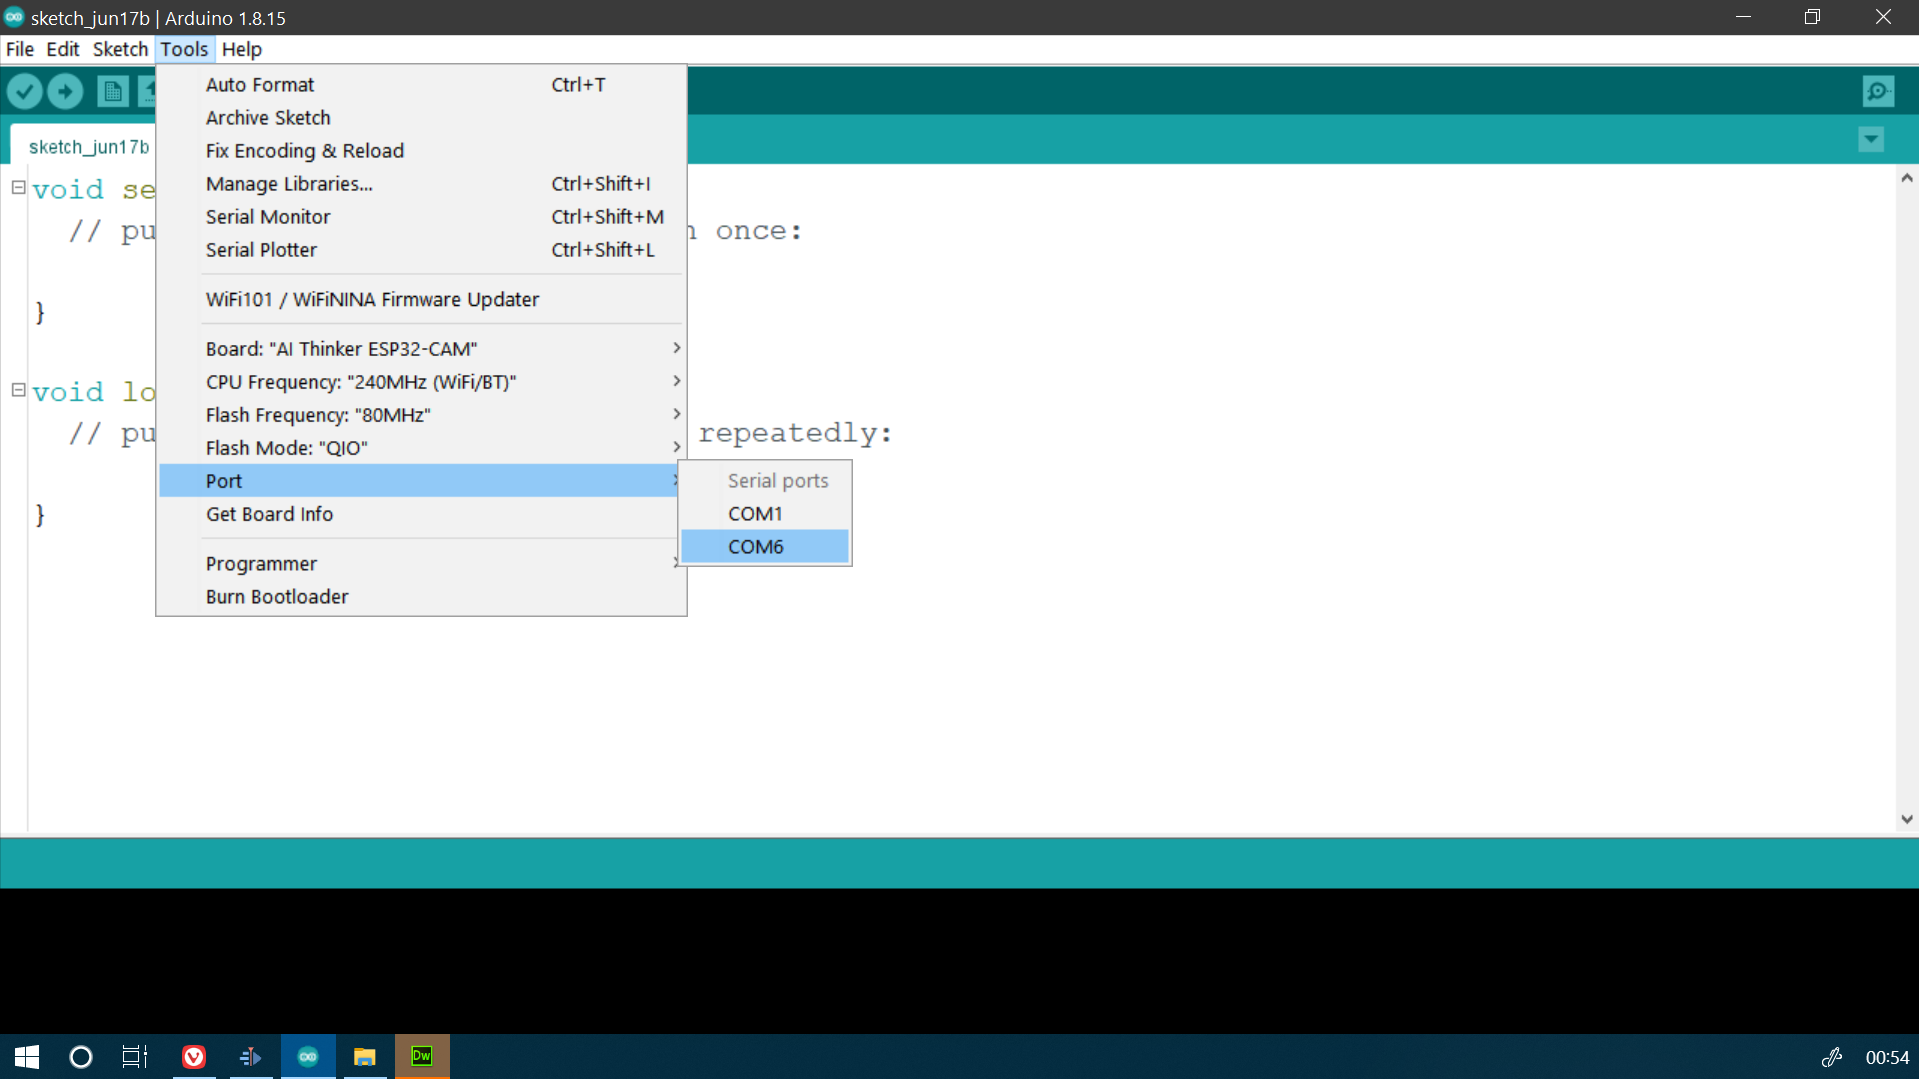Launch Serial Plotter from Tools menu
1919x1079 pixels.
click(421, 250)
